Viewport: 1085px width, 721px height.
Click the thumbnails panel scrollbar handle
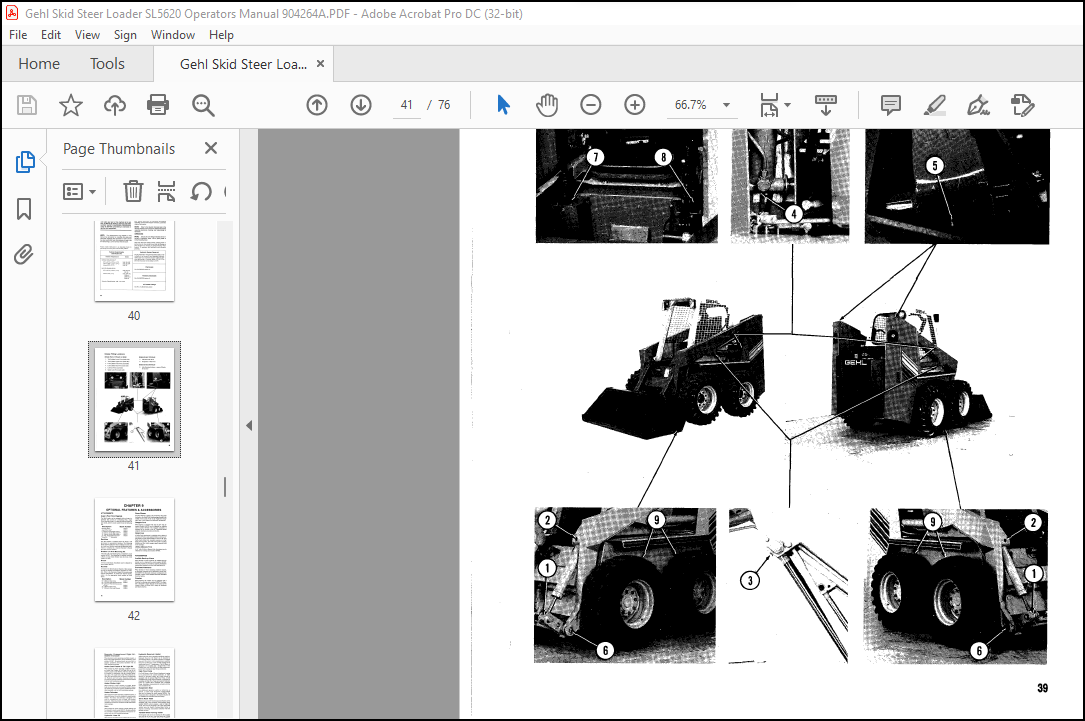(x=225, y=486)
